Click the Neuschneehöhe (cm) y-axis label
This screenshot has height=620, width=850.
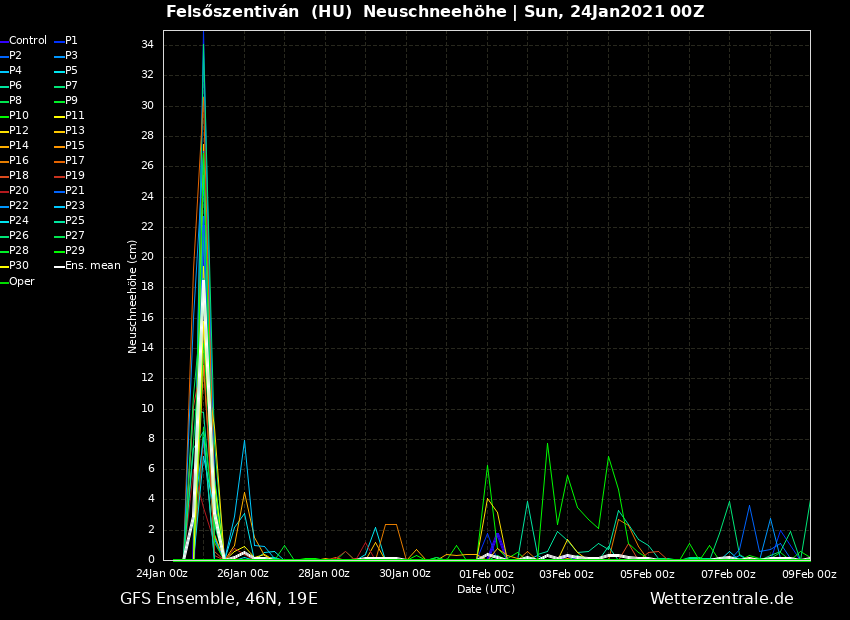click(x=133, y=296)
